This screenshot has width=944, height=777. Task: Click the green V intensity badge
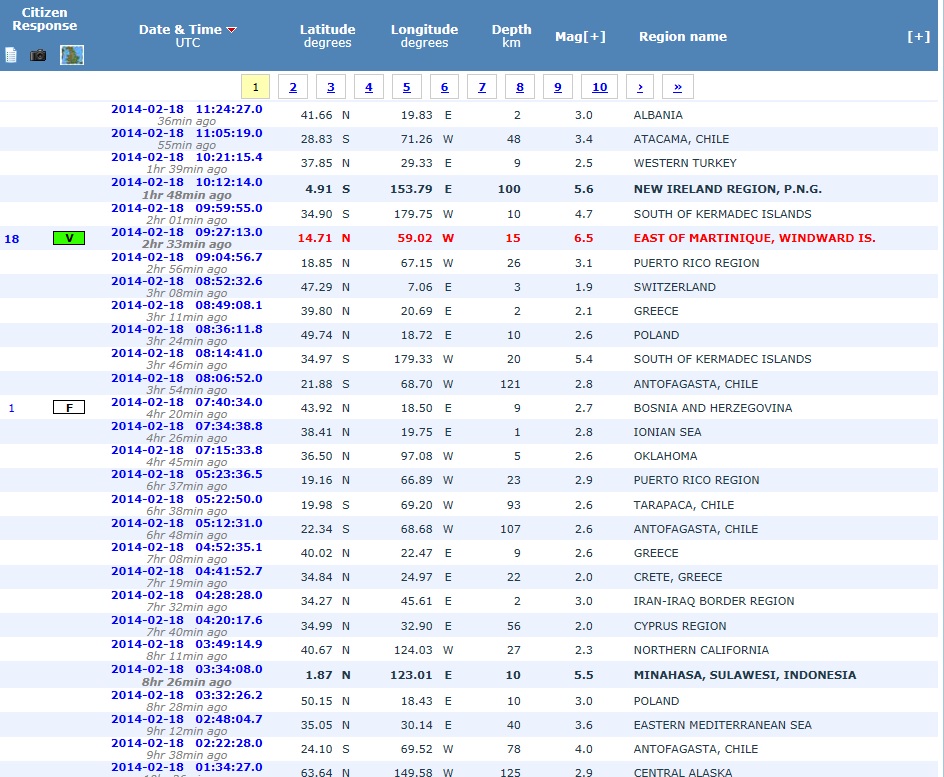[x=69, y=238]
